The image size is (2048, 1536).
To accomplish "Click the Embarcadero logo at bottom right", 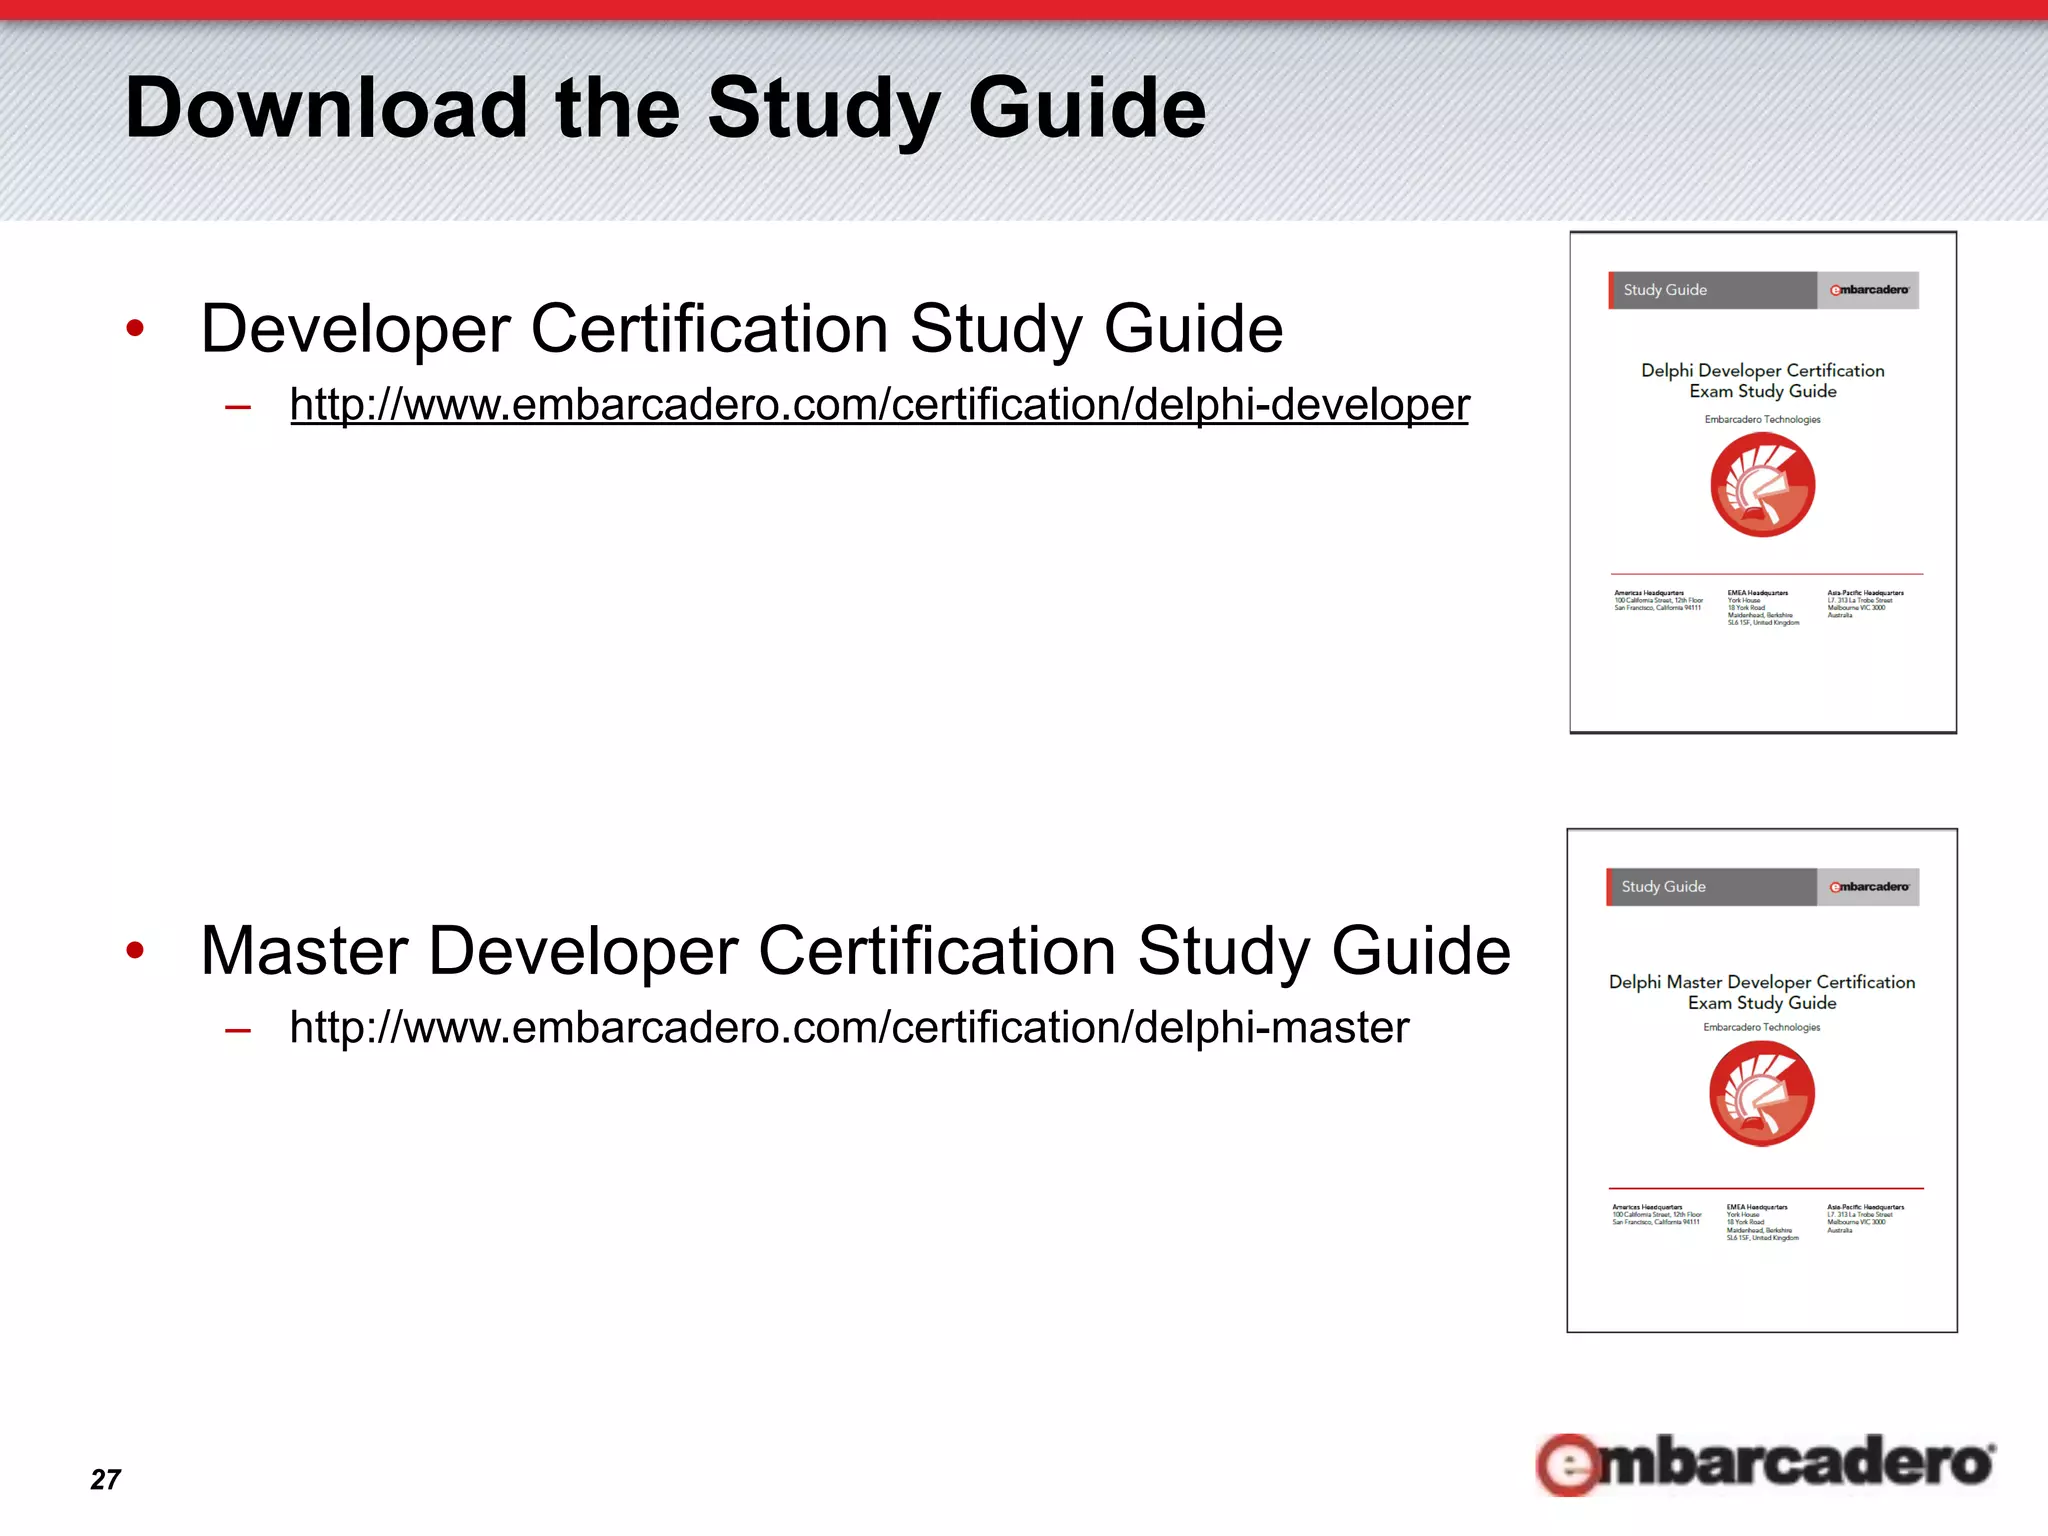I will tap(1765, 1463).
